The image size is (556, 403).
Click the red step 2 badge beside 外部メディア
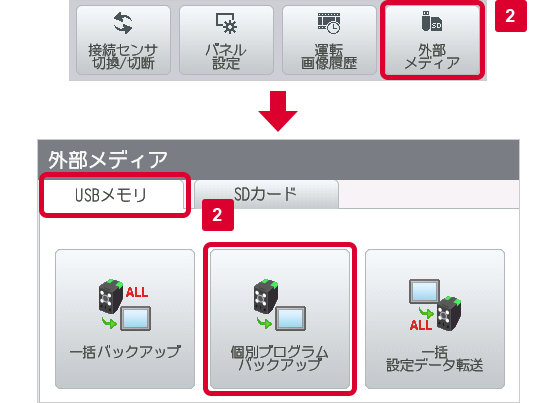coord(511,16)
